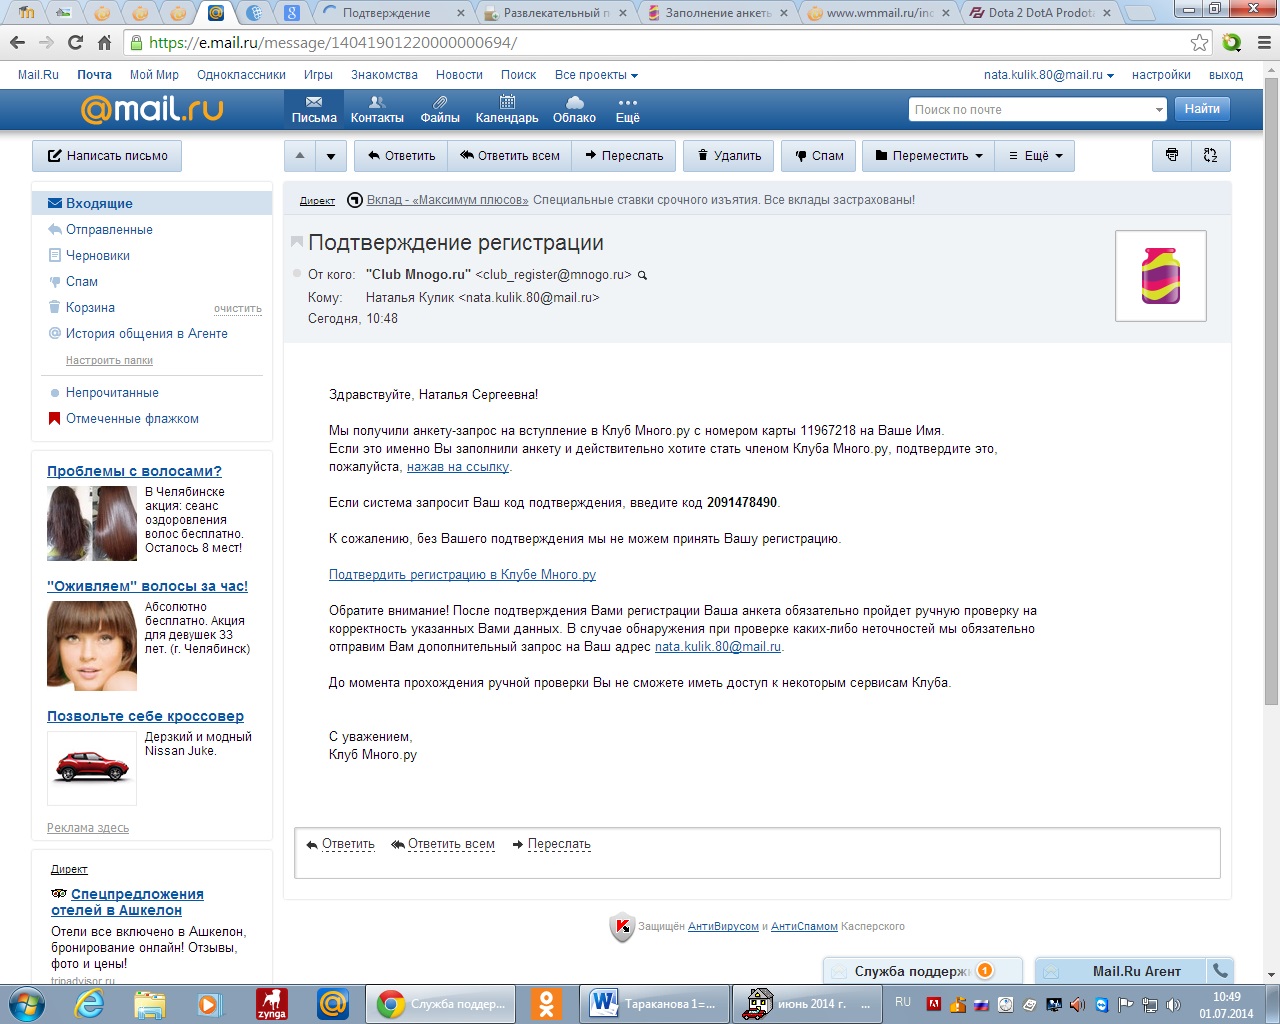Bookmark this page with the star icon
Image resolution: width=1280 pixels, height=1024 pixels.
(x=1200, y=42)
